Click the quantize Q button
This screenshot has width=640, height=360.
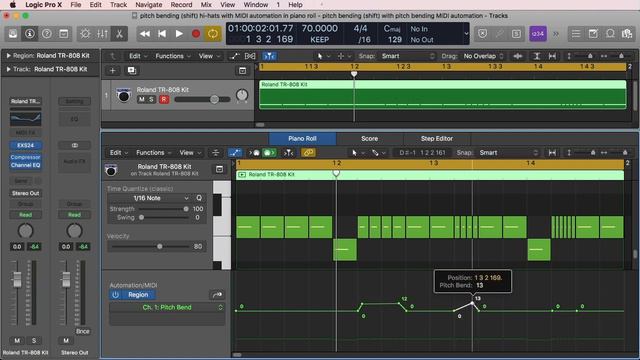[199, 198]
